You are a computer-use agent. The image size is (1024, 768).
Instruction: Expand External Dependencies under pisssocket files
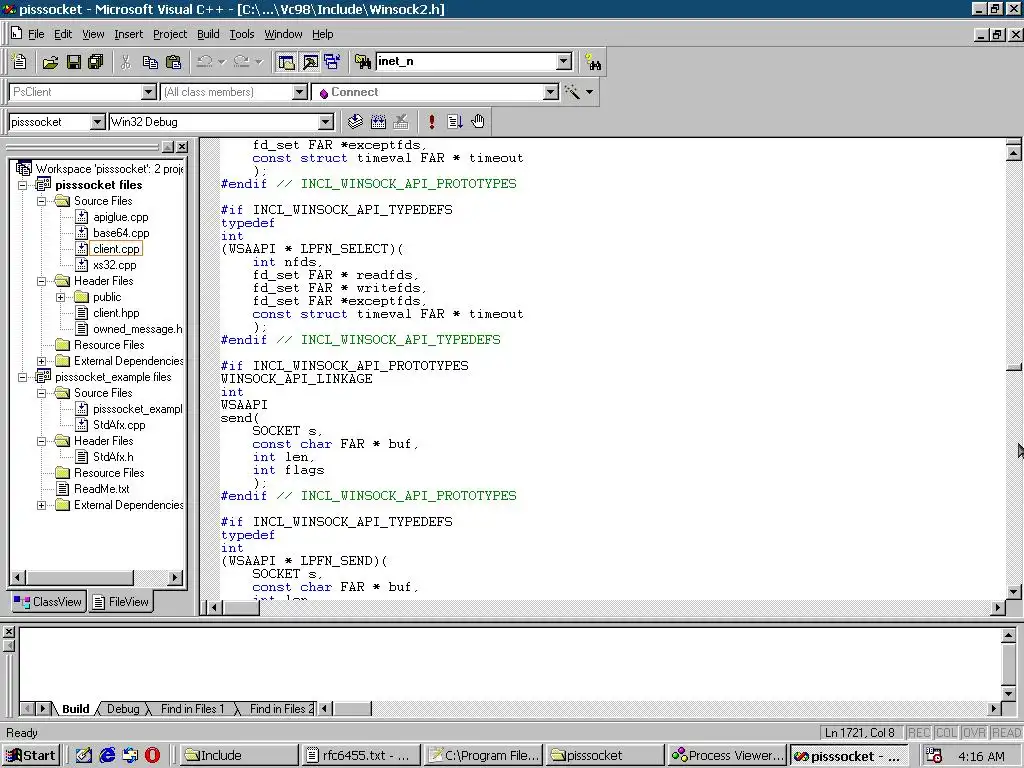[42, 361]
